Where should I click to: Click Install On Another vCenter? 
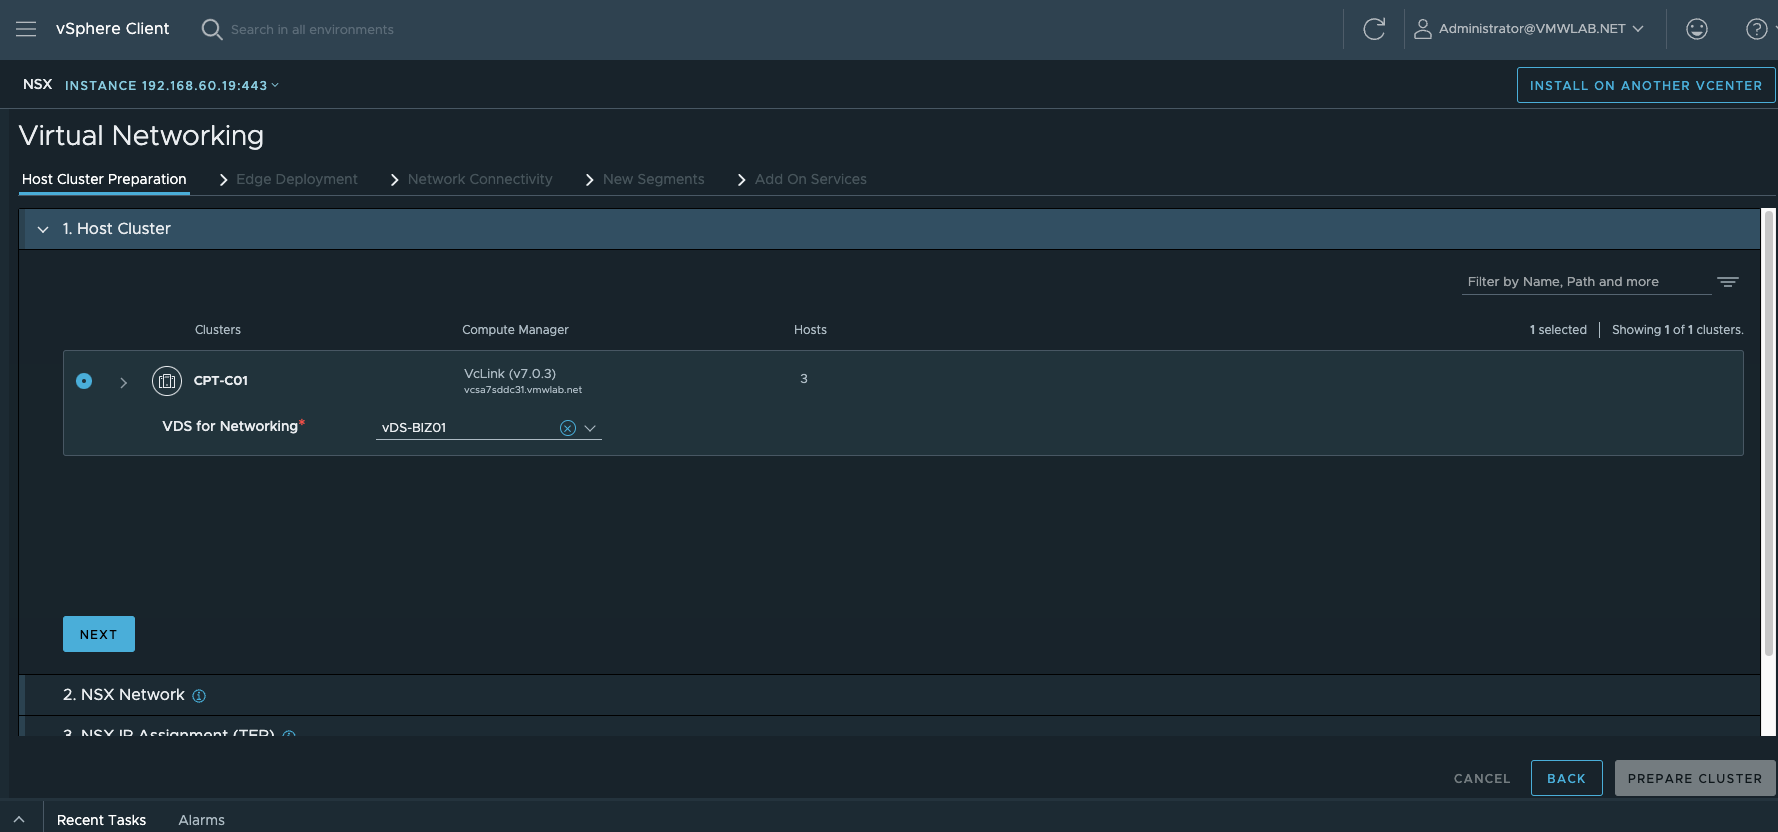tap(1646, 85)
